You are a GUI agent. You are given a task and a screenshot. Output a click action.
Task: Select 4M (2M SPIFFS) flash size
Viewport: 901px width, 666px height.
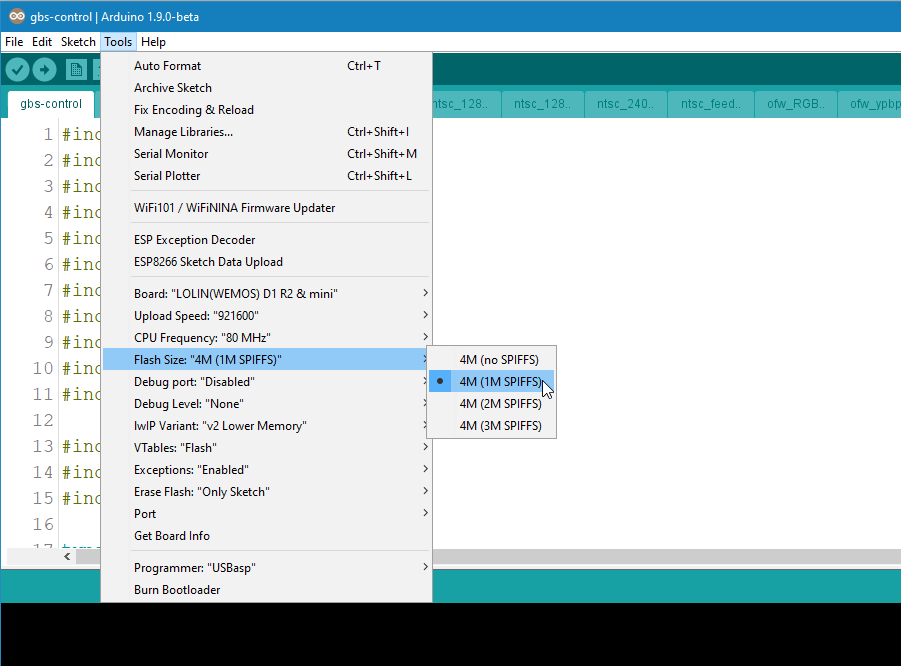499,403
